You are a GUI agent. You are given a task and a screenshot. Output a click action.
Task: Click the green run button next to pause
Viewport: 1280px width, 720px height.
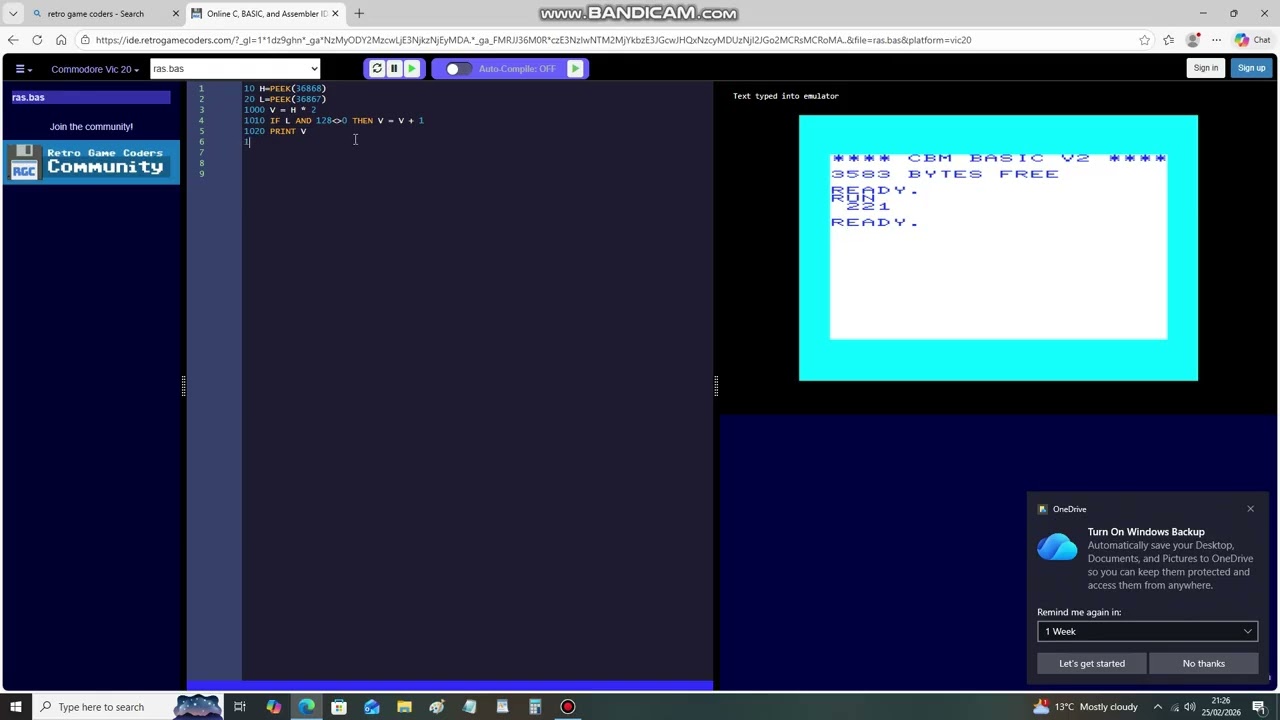coord(411,69)
